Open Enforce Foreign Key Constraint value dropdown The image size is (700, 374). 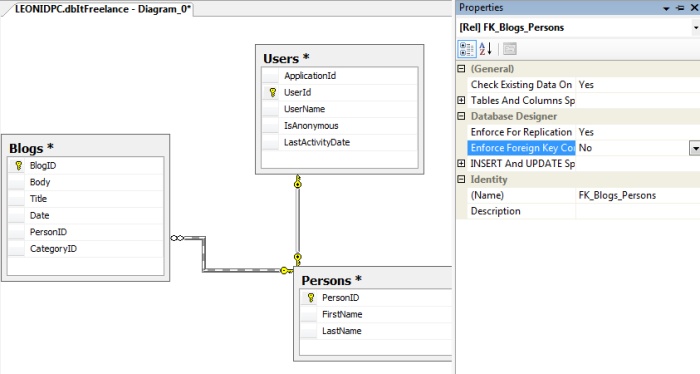tap(695, 148)
